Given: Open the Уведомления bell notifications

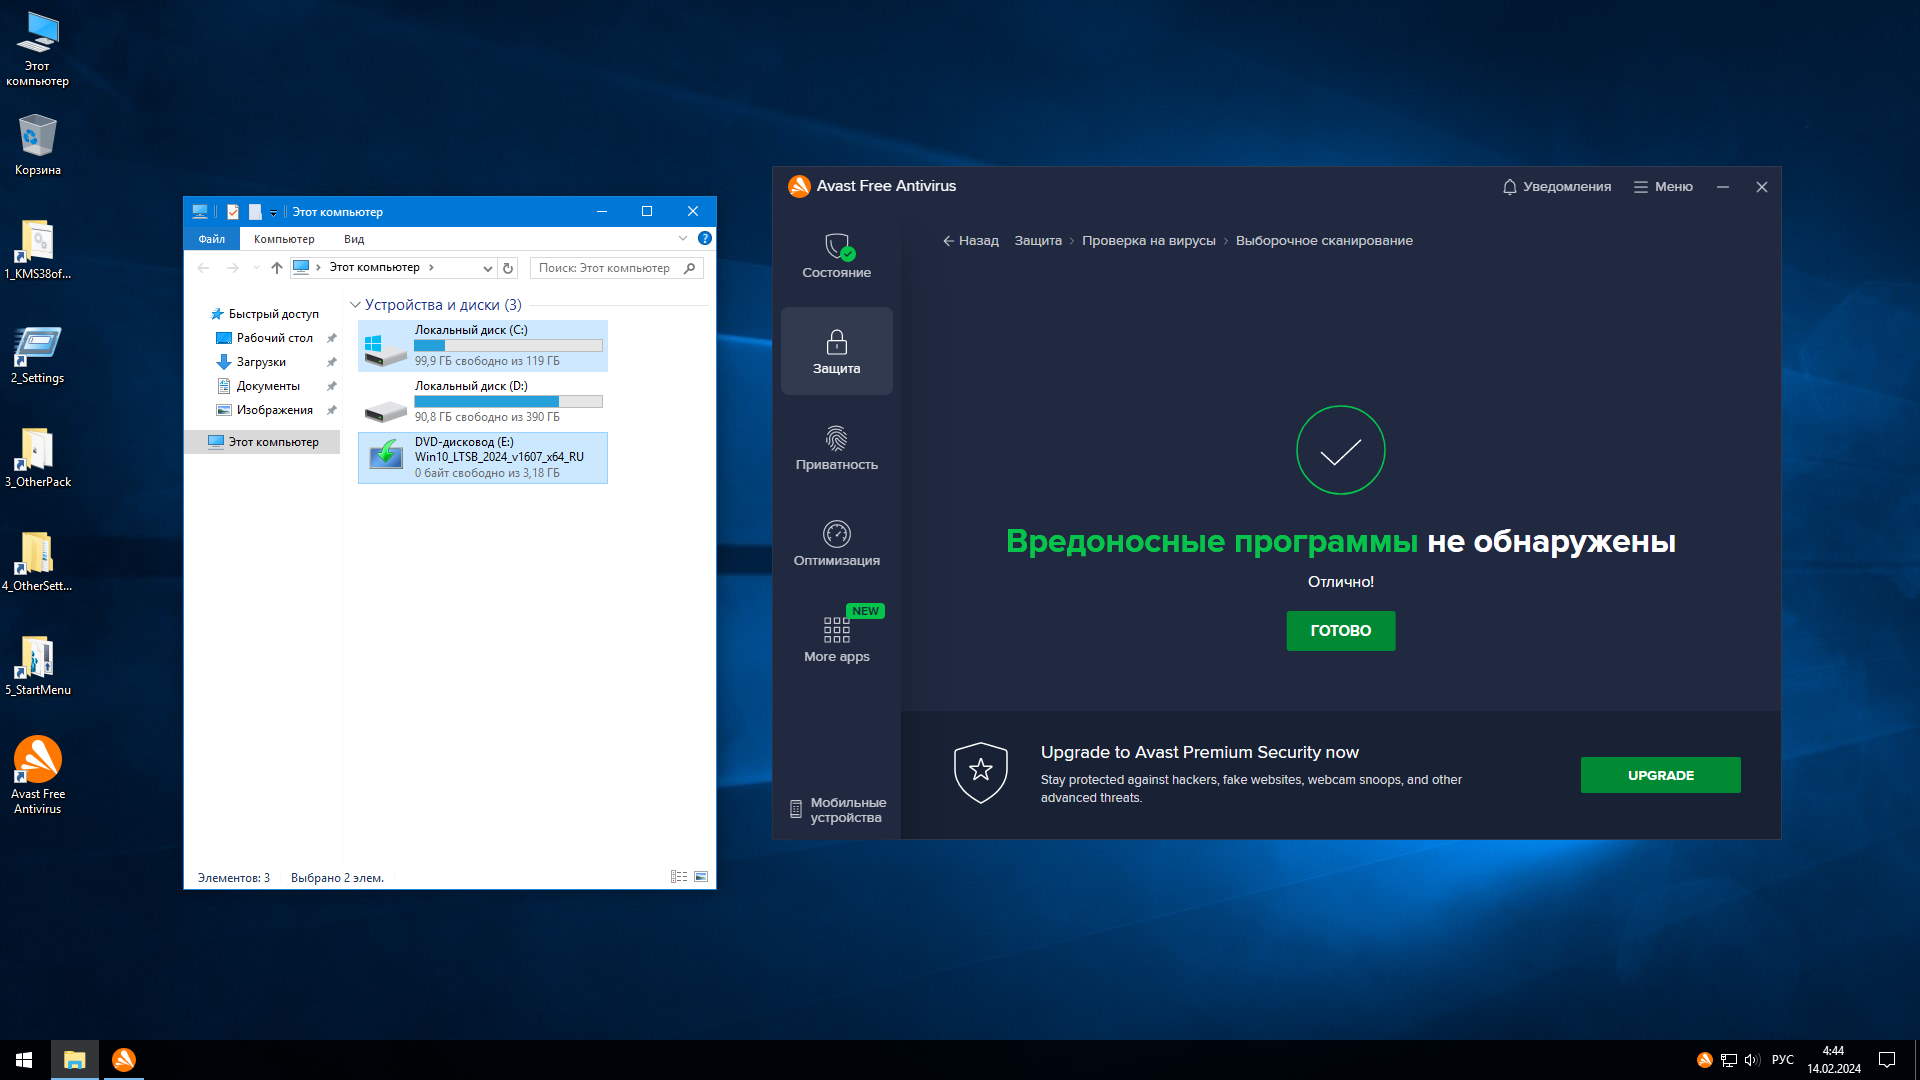Looking at the screenshot, I should 1556,187.
